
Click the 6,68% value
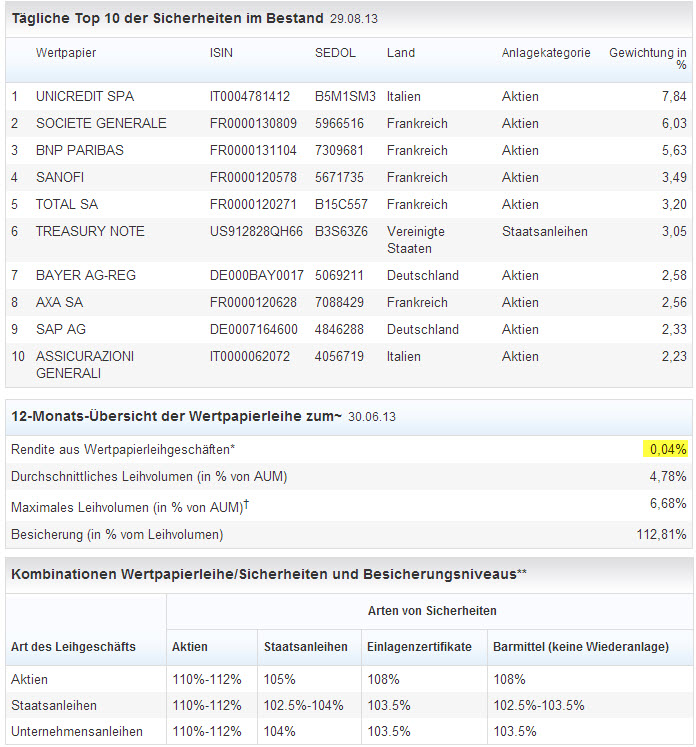(x=668, y=504)
